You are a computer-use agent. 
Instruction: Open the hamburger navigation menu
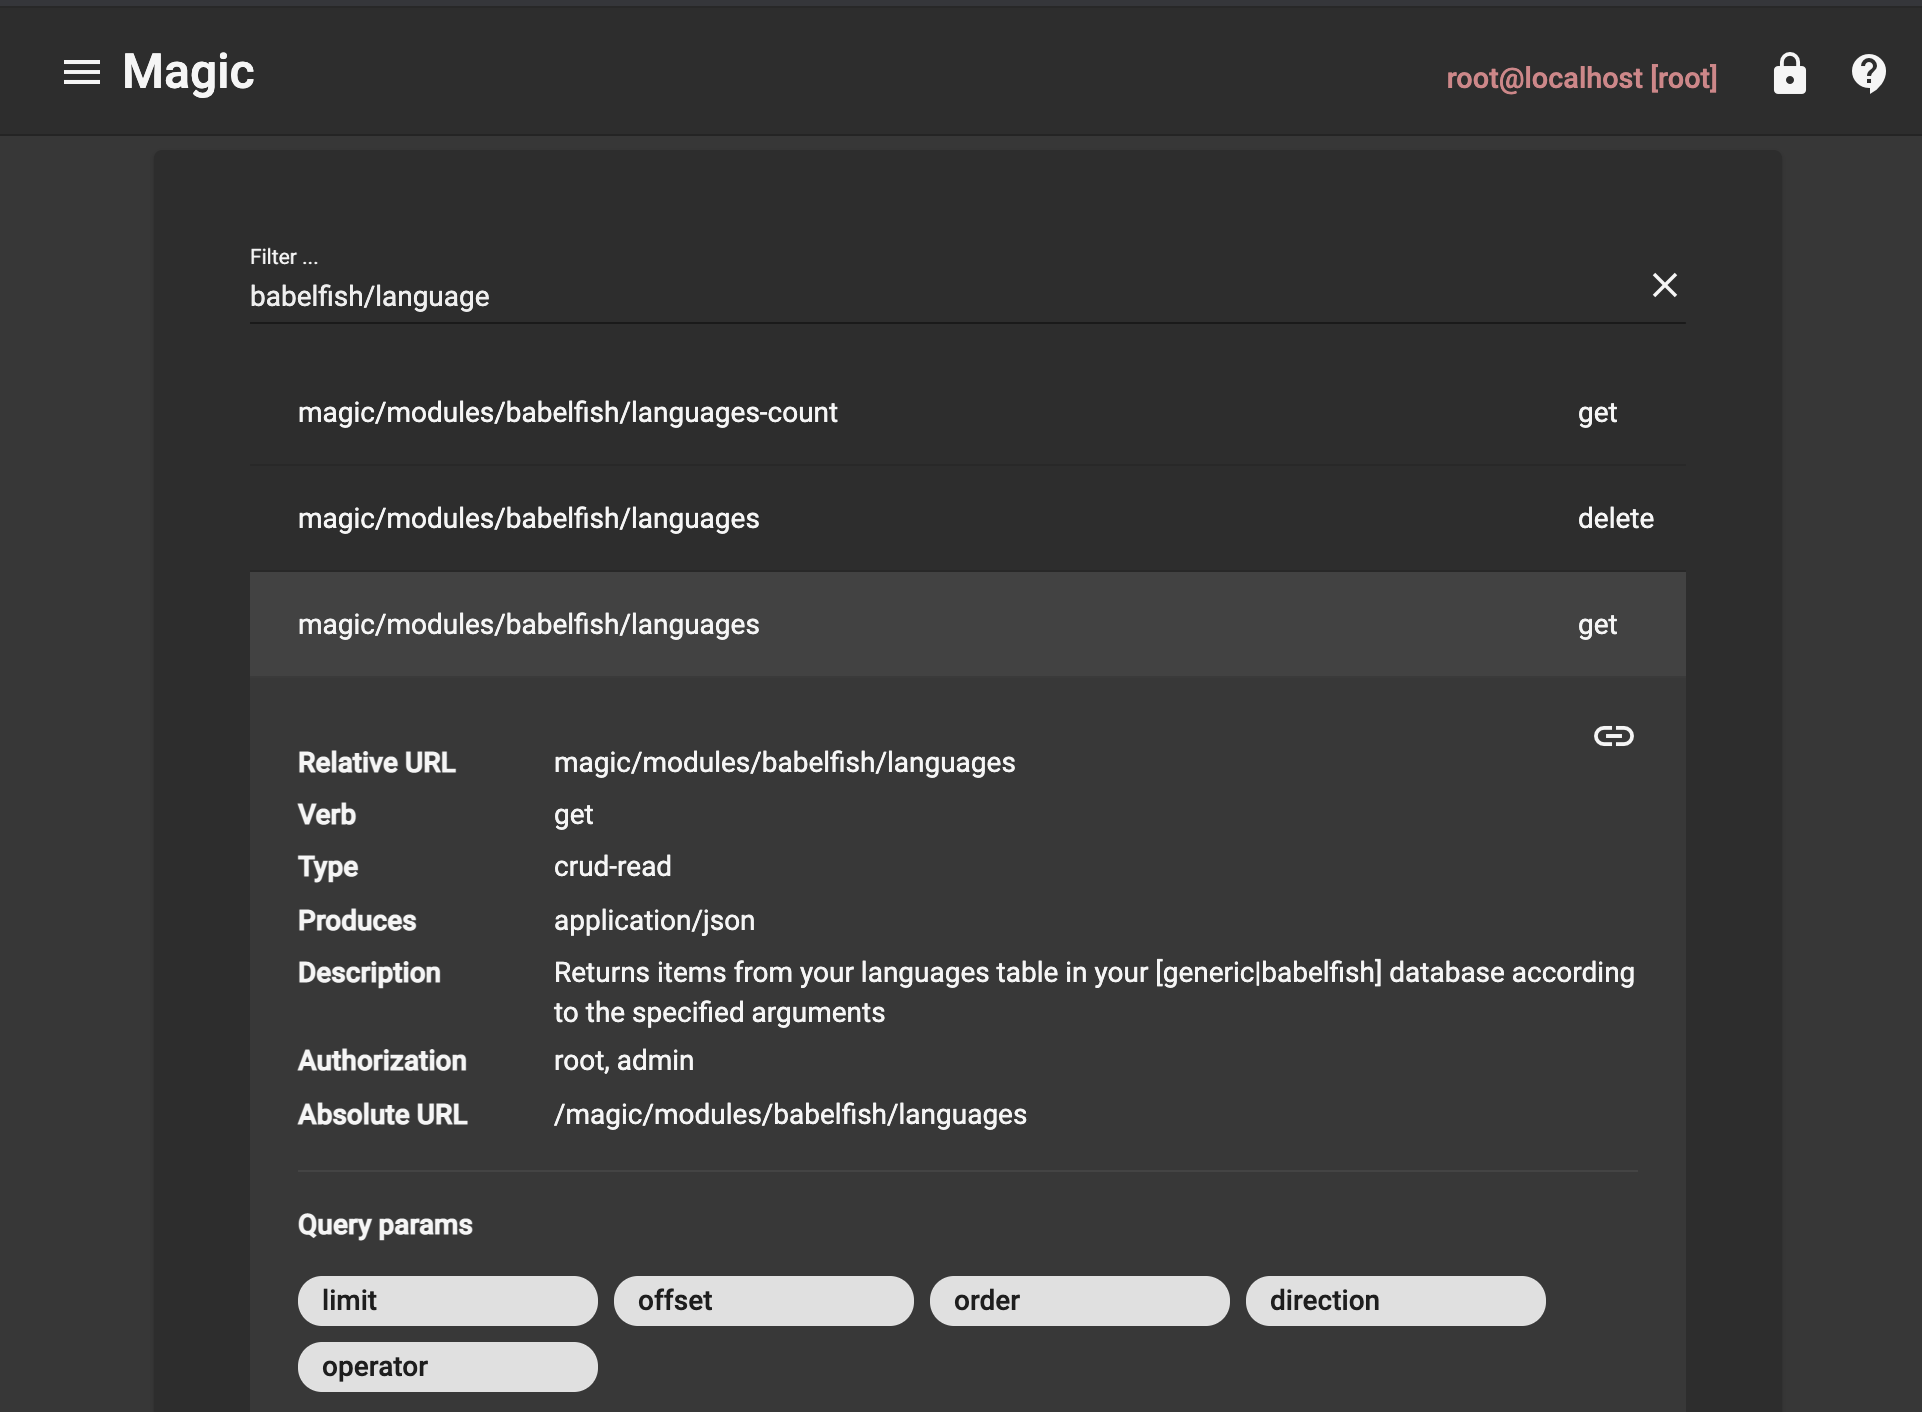coord(82,73)
